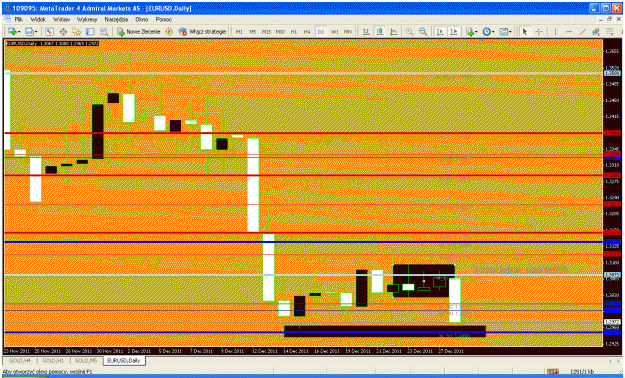This screenshot has width=625, height=378.
Task: Select the Fibonacci retracement tool
Action: tap(610, 32)
